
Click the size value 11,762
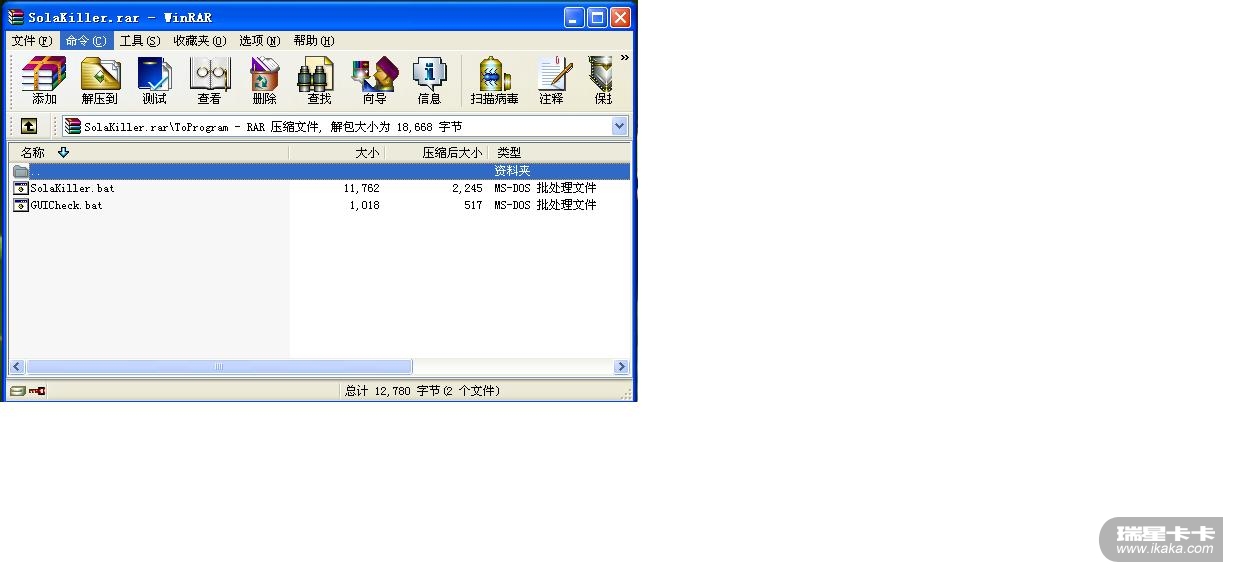(361, 188)
